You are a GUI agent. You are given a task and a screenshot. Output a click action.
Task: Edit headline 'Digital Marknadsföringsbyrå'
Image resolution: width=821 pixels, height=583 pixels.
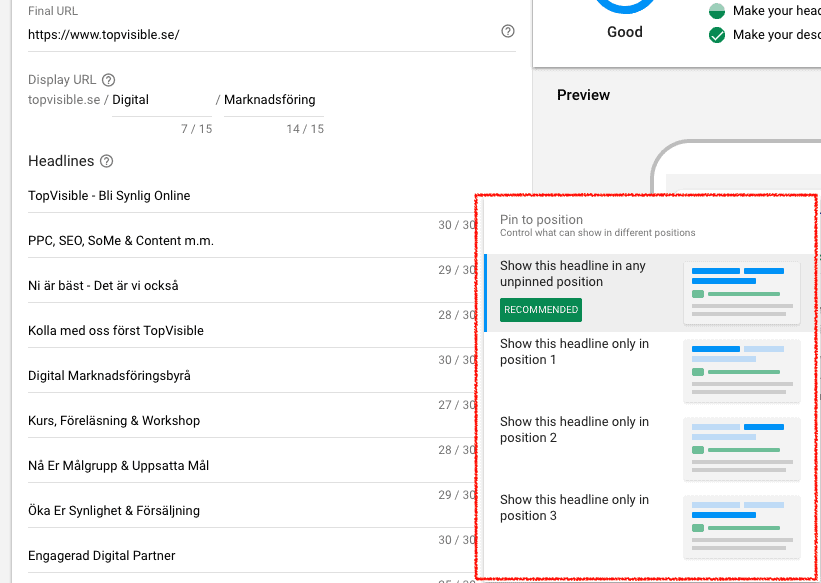[x=251, y=376]
